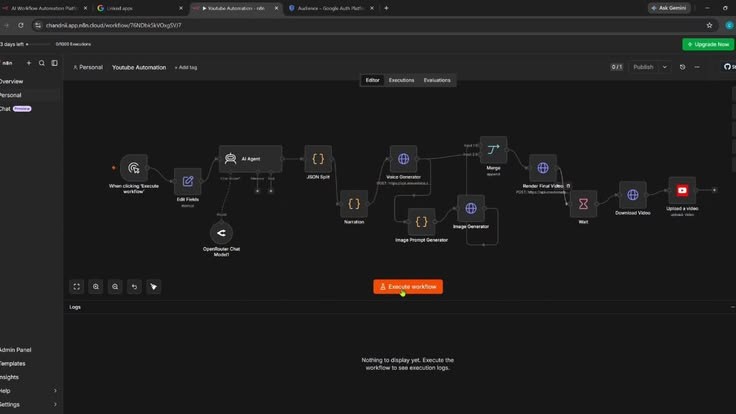This screenshot has width=736, height=414.
Task: Open the Download Video node
Action: (x=633, y=195)
